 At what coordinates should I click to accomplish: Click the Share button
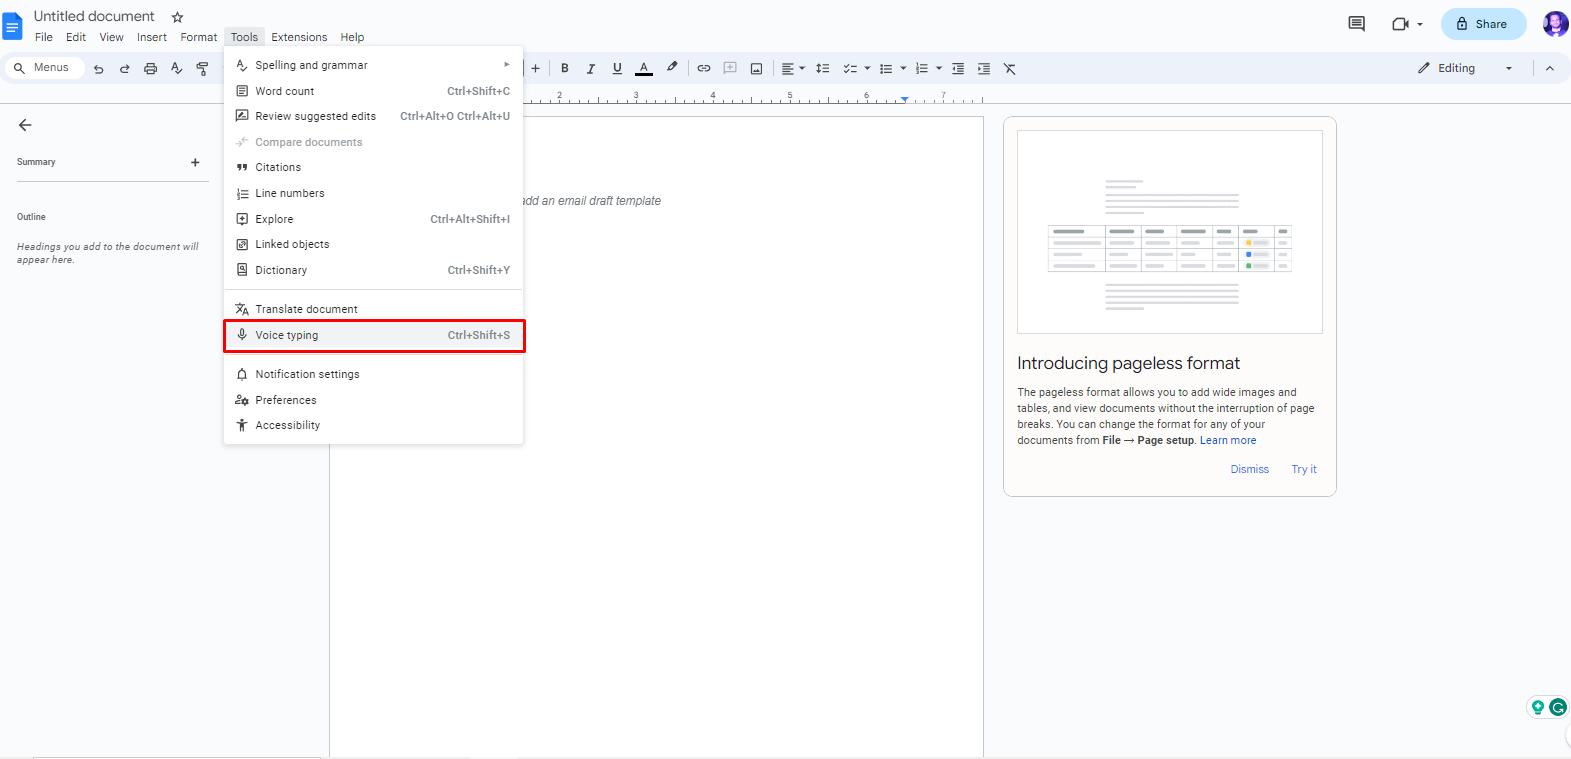(x=1483, y=24)
